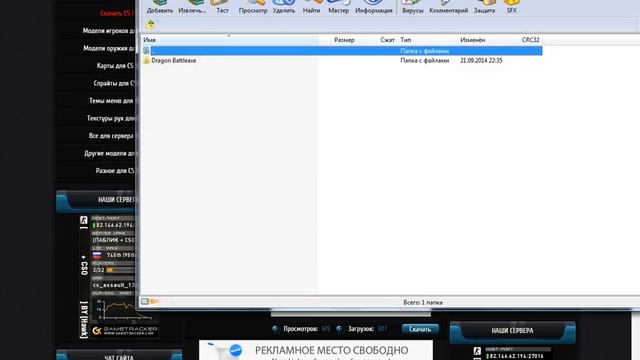Click the right-side 'НАШИ СЕРВЕРА' panel header

click(x=512, y=331)
